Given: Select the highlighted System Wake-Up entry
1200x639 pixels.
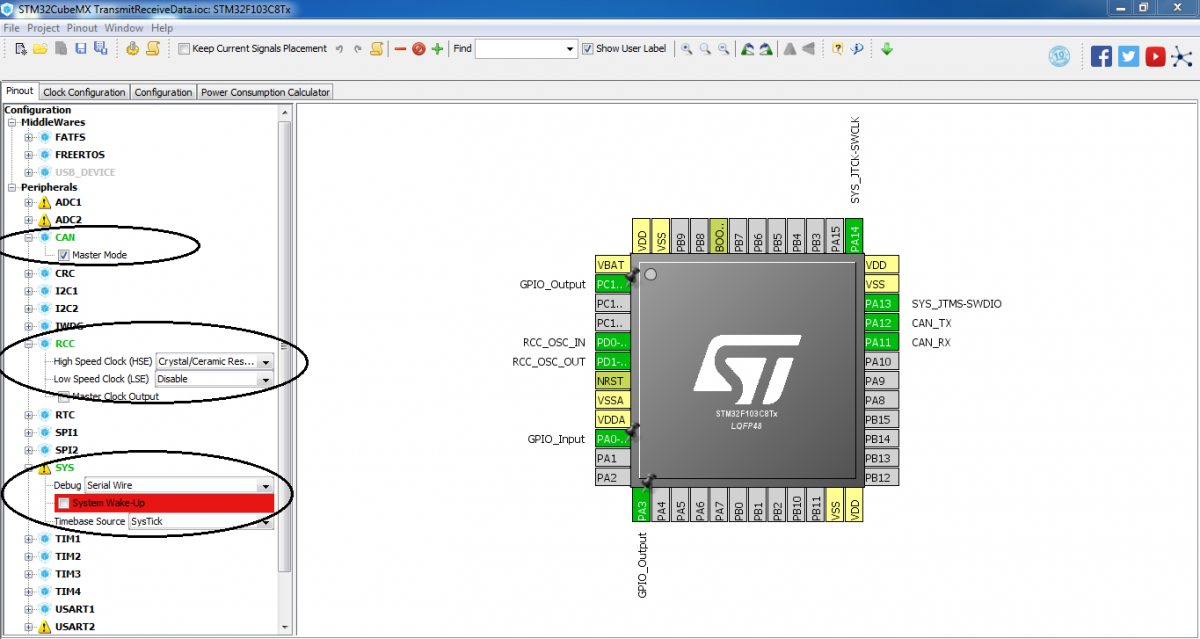Looking at the screenshot, I should (x=165, y=503).
